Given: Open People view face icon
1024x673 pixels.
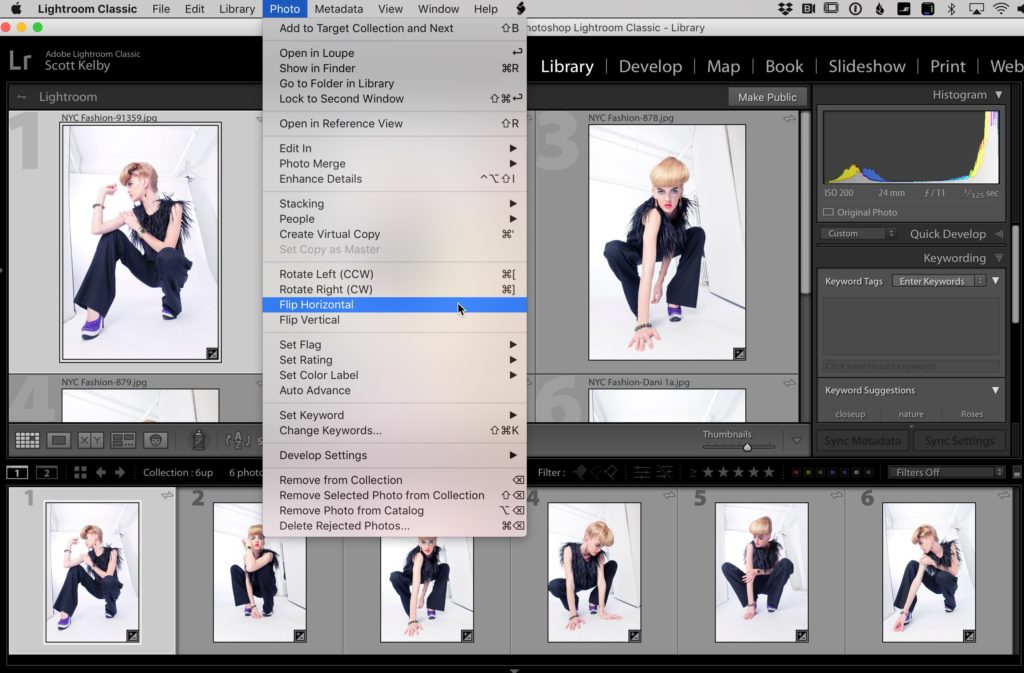Looking at the screenshot, I should pos(155,441).
